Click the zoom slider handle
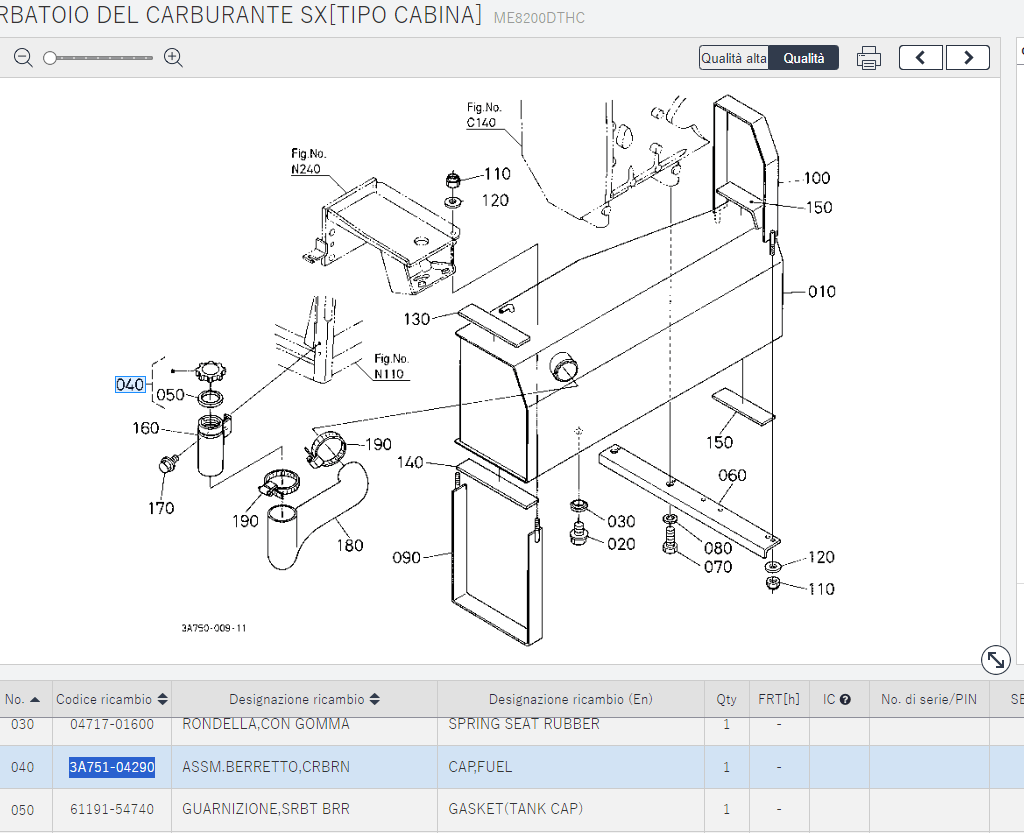Viewport: 1024px width, 833px height. [x=50, y=58]
